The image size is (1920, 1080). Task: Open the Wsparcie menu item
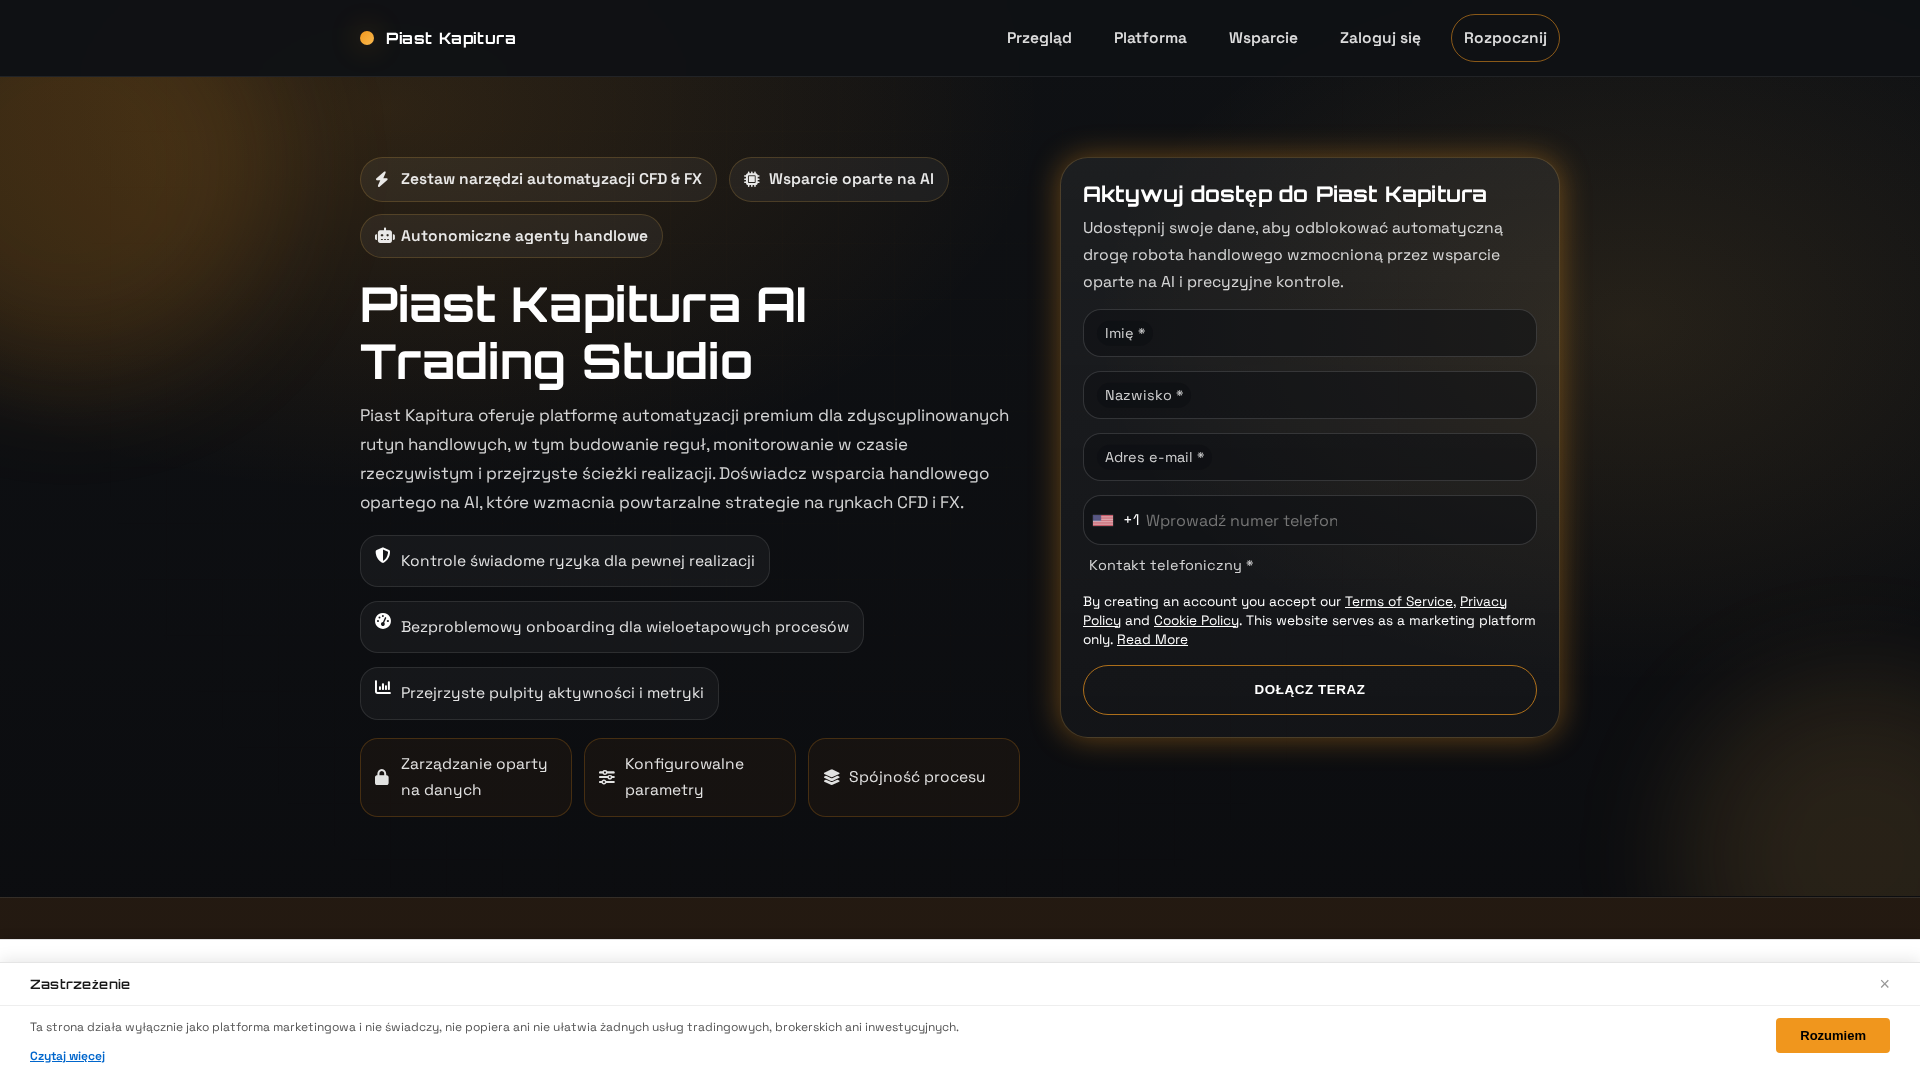tap(1263, 38)
